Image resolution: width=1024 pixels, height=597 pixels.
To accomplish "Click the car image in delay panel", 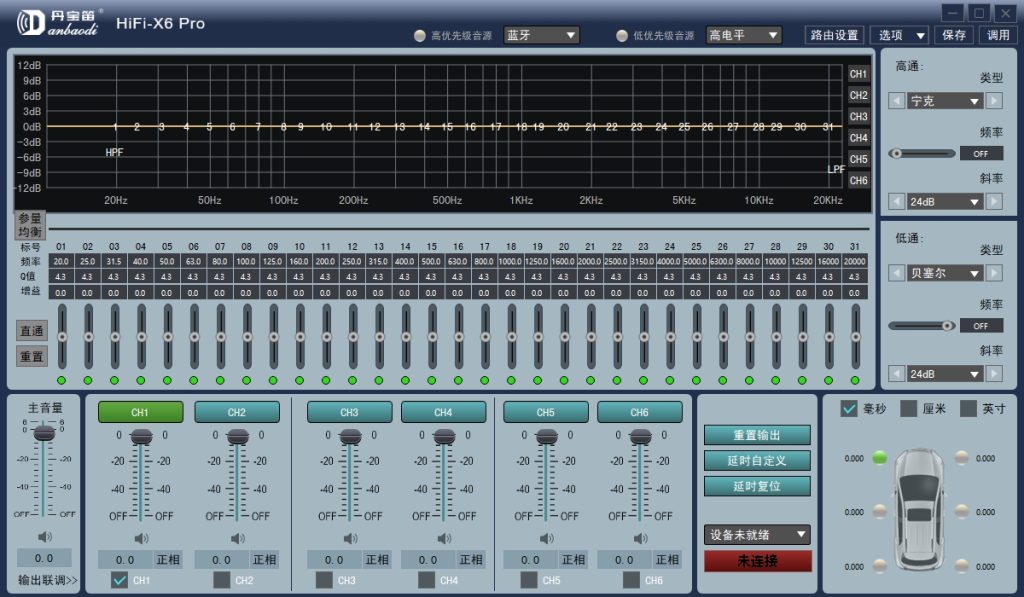I will [920, 508].
